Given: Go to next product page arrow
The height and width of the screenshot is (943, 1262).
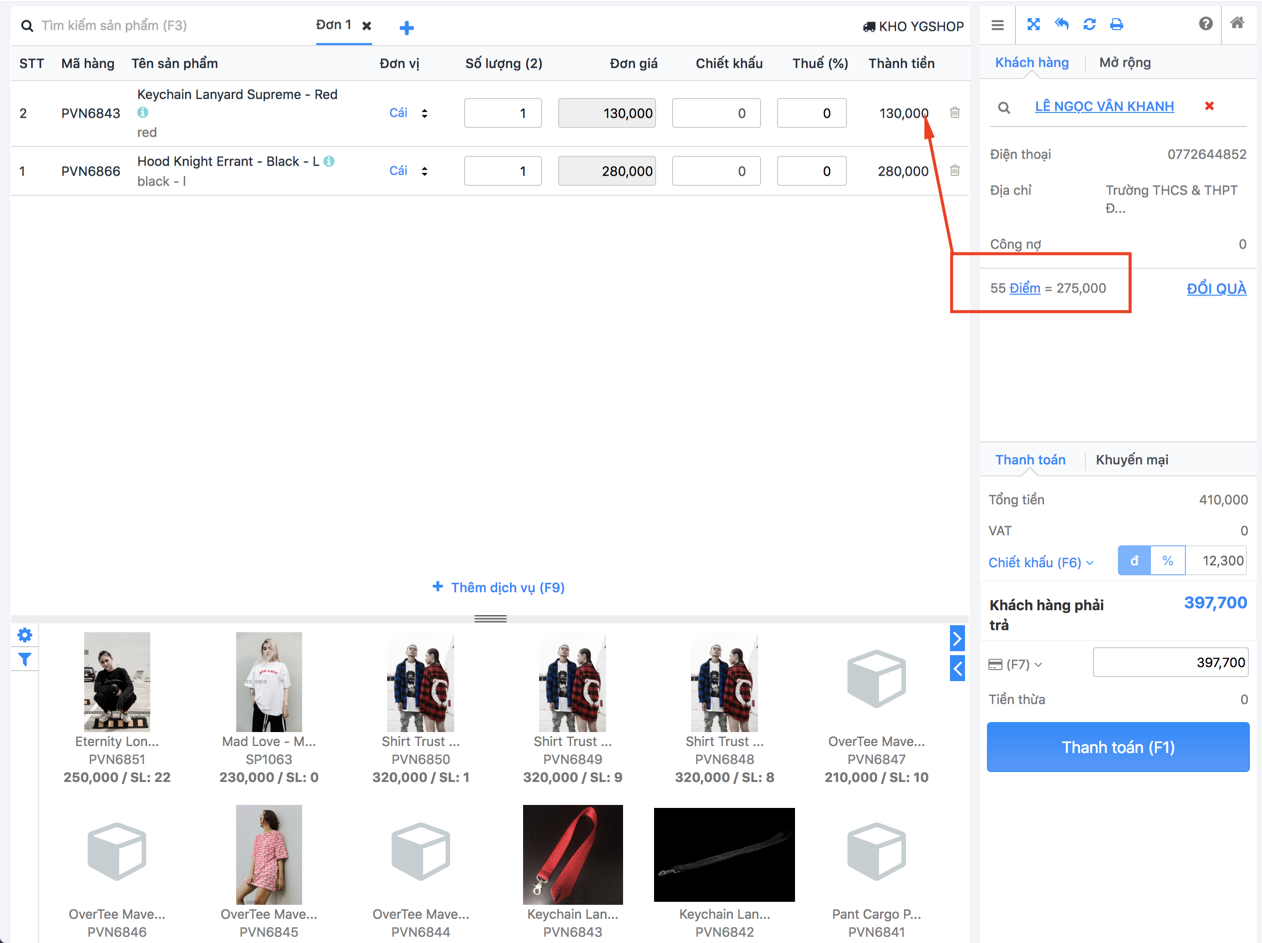Looking at the screenshot, I should coord(957,638).
